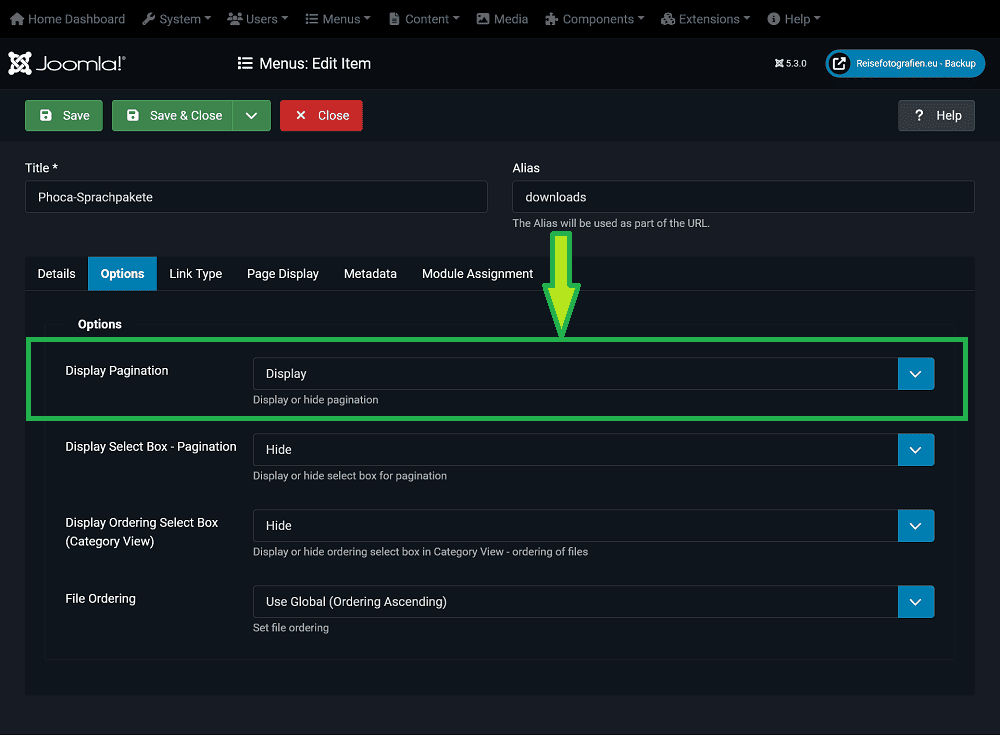Click the Media image icon
Image resolution: width=1000 pixels, height=735 pixels.
483,19
